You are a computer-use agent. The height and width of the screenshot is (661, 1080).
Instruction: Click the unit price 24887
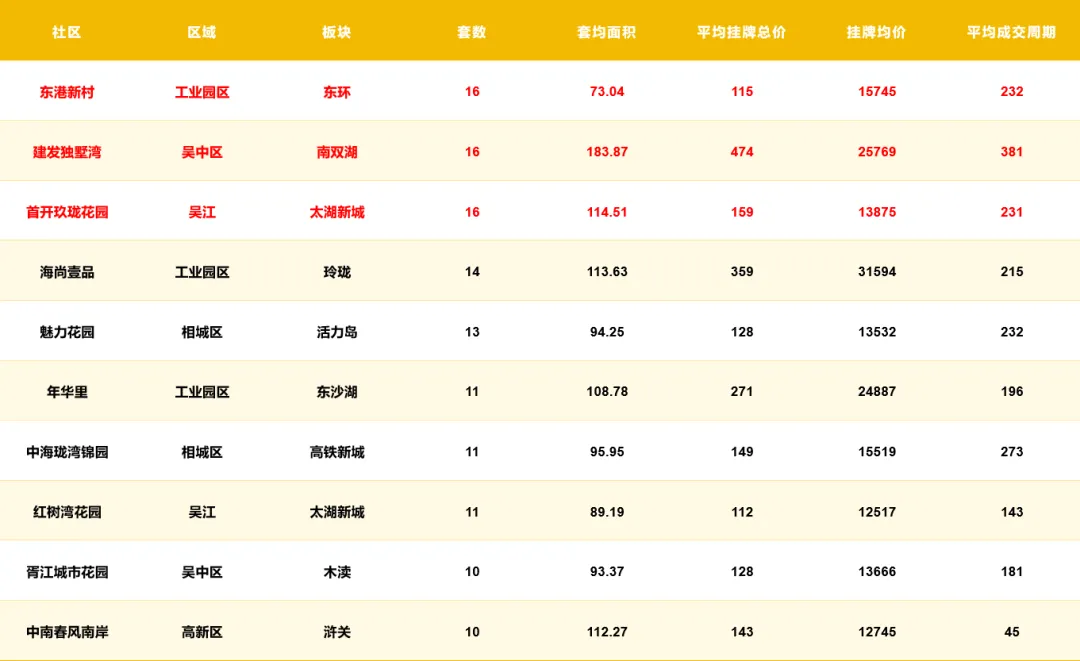click(x=877, y=391)
